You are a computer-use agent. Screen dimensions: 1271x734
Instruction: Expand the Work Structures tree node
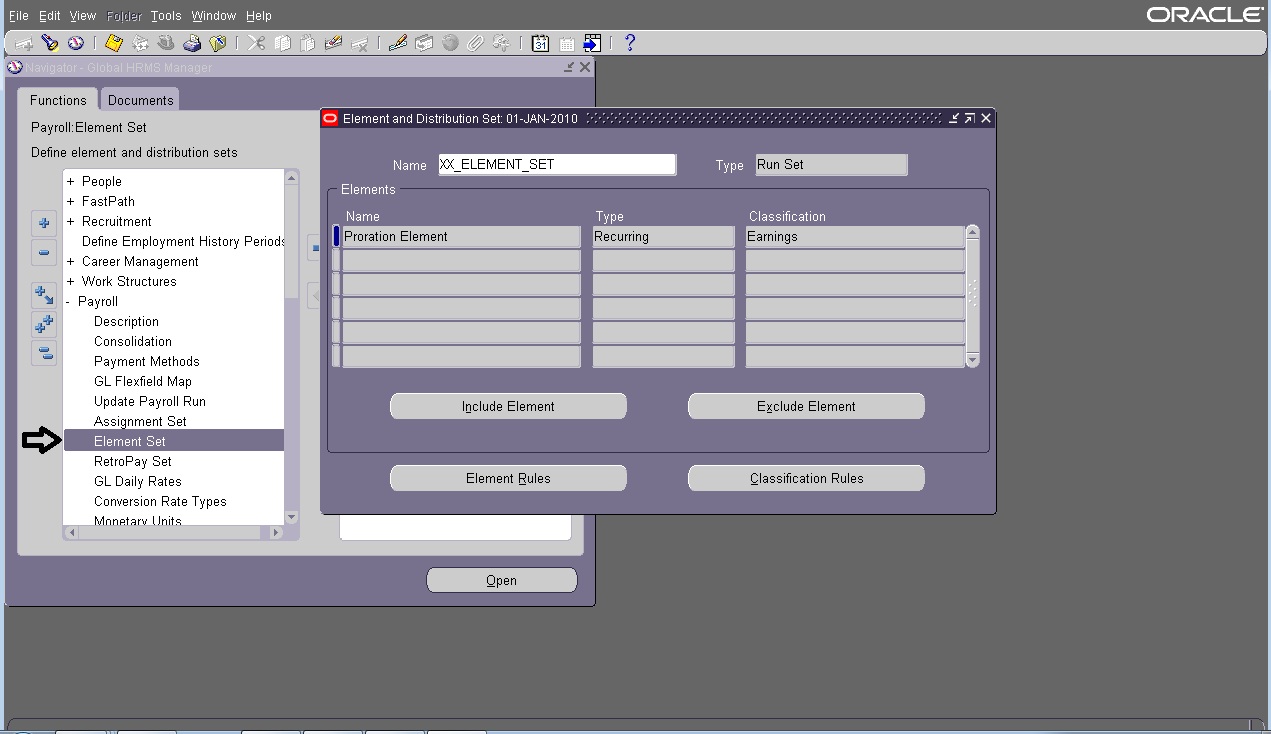click(70, 281)
